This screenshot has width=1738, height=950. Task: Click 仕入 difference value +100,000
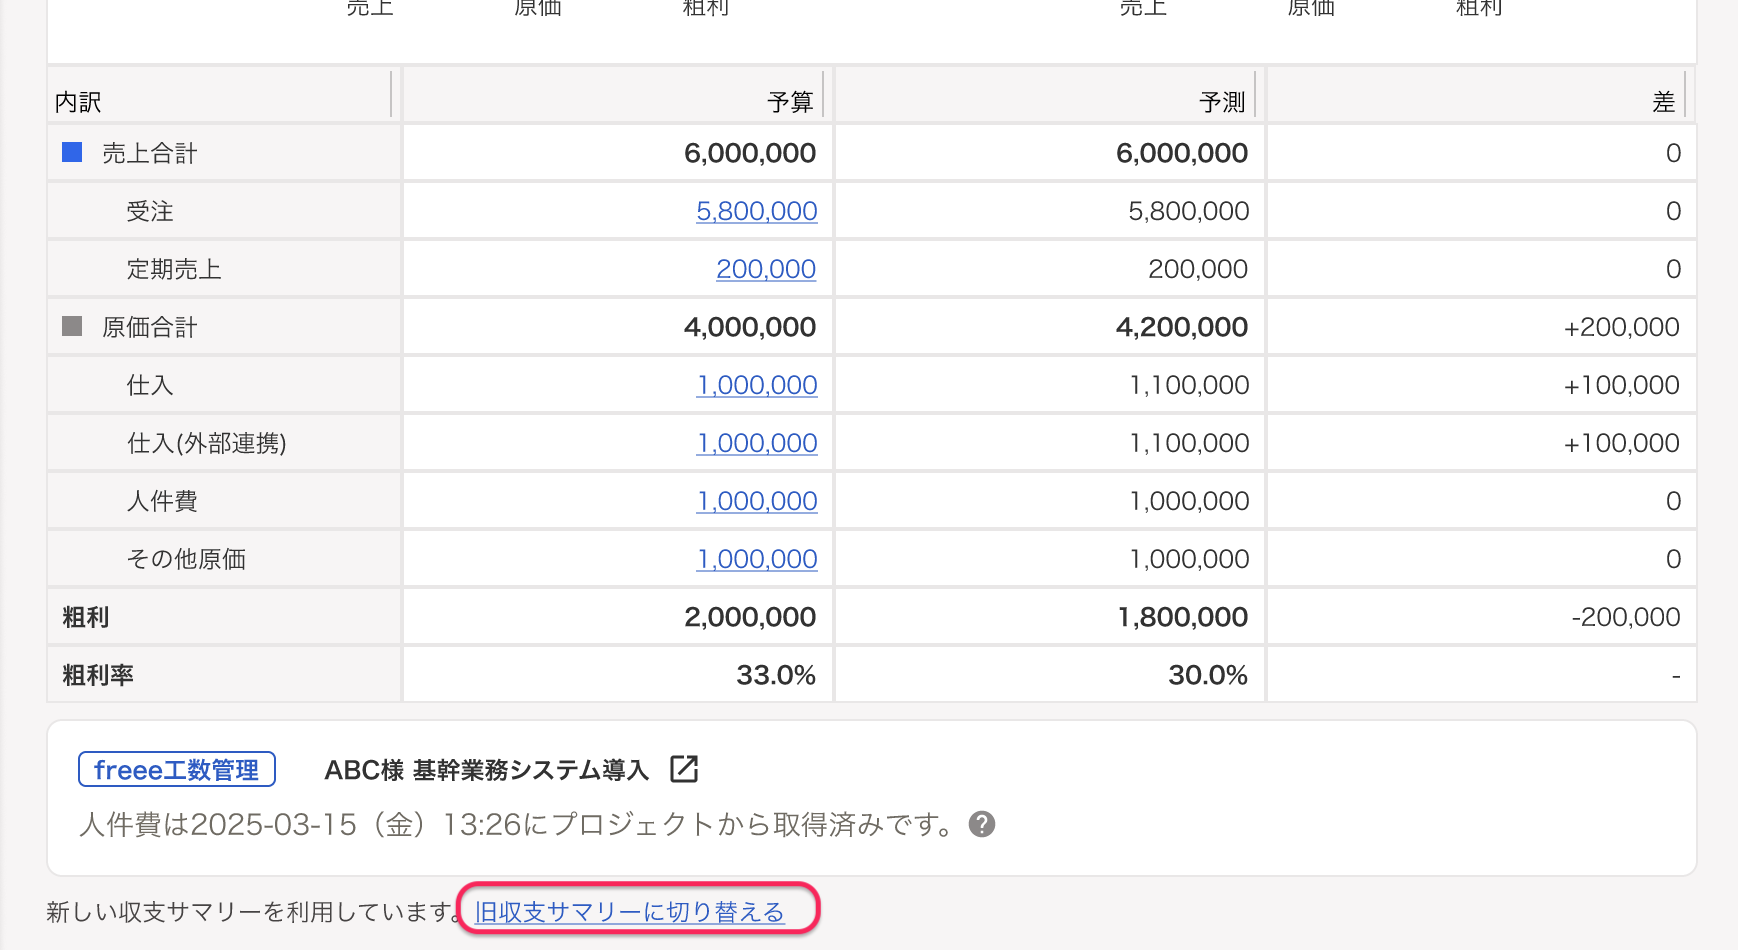pos(1622,385)
